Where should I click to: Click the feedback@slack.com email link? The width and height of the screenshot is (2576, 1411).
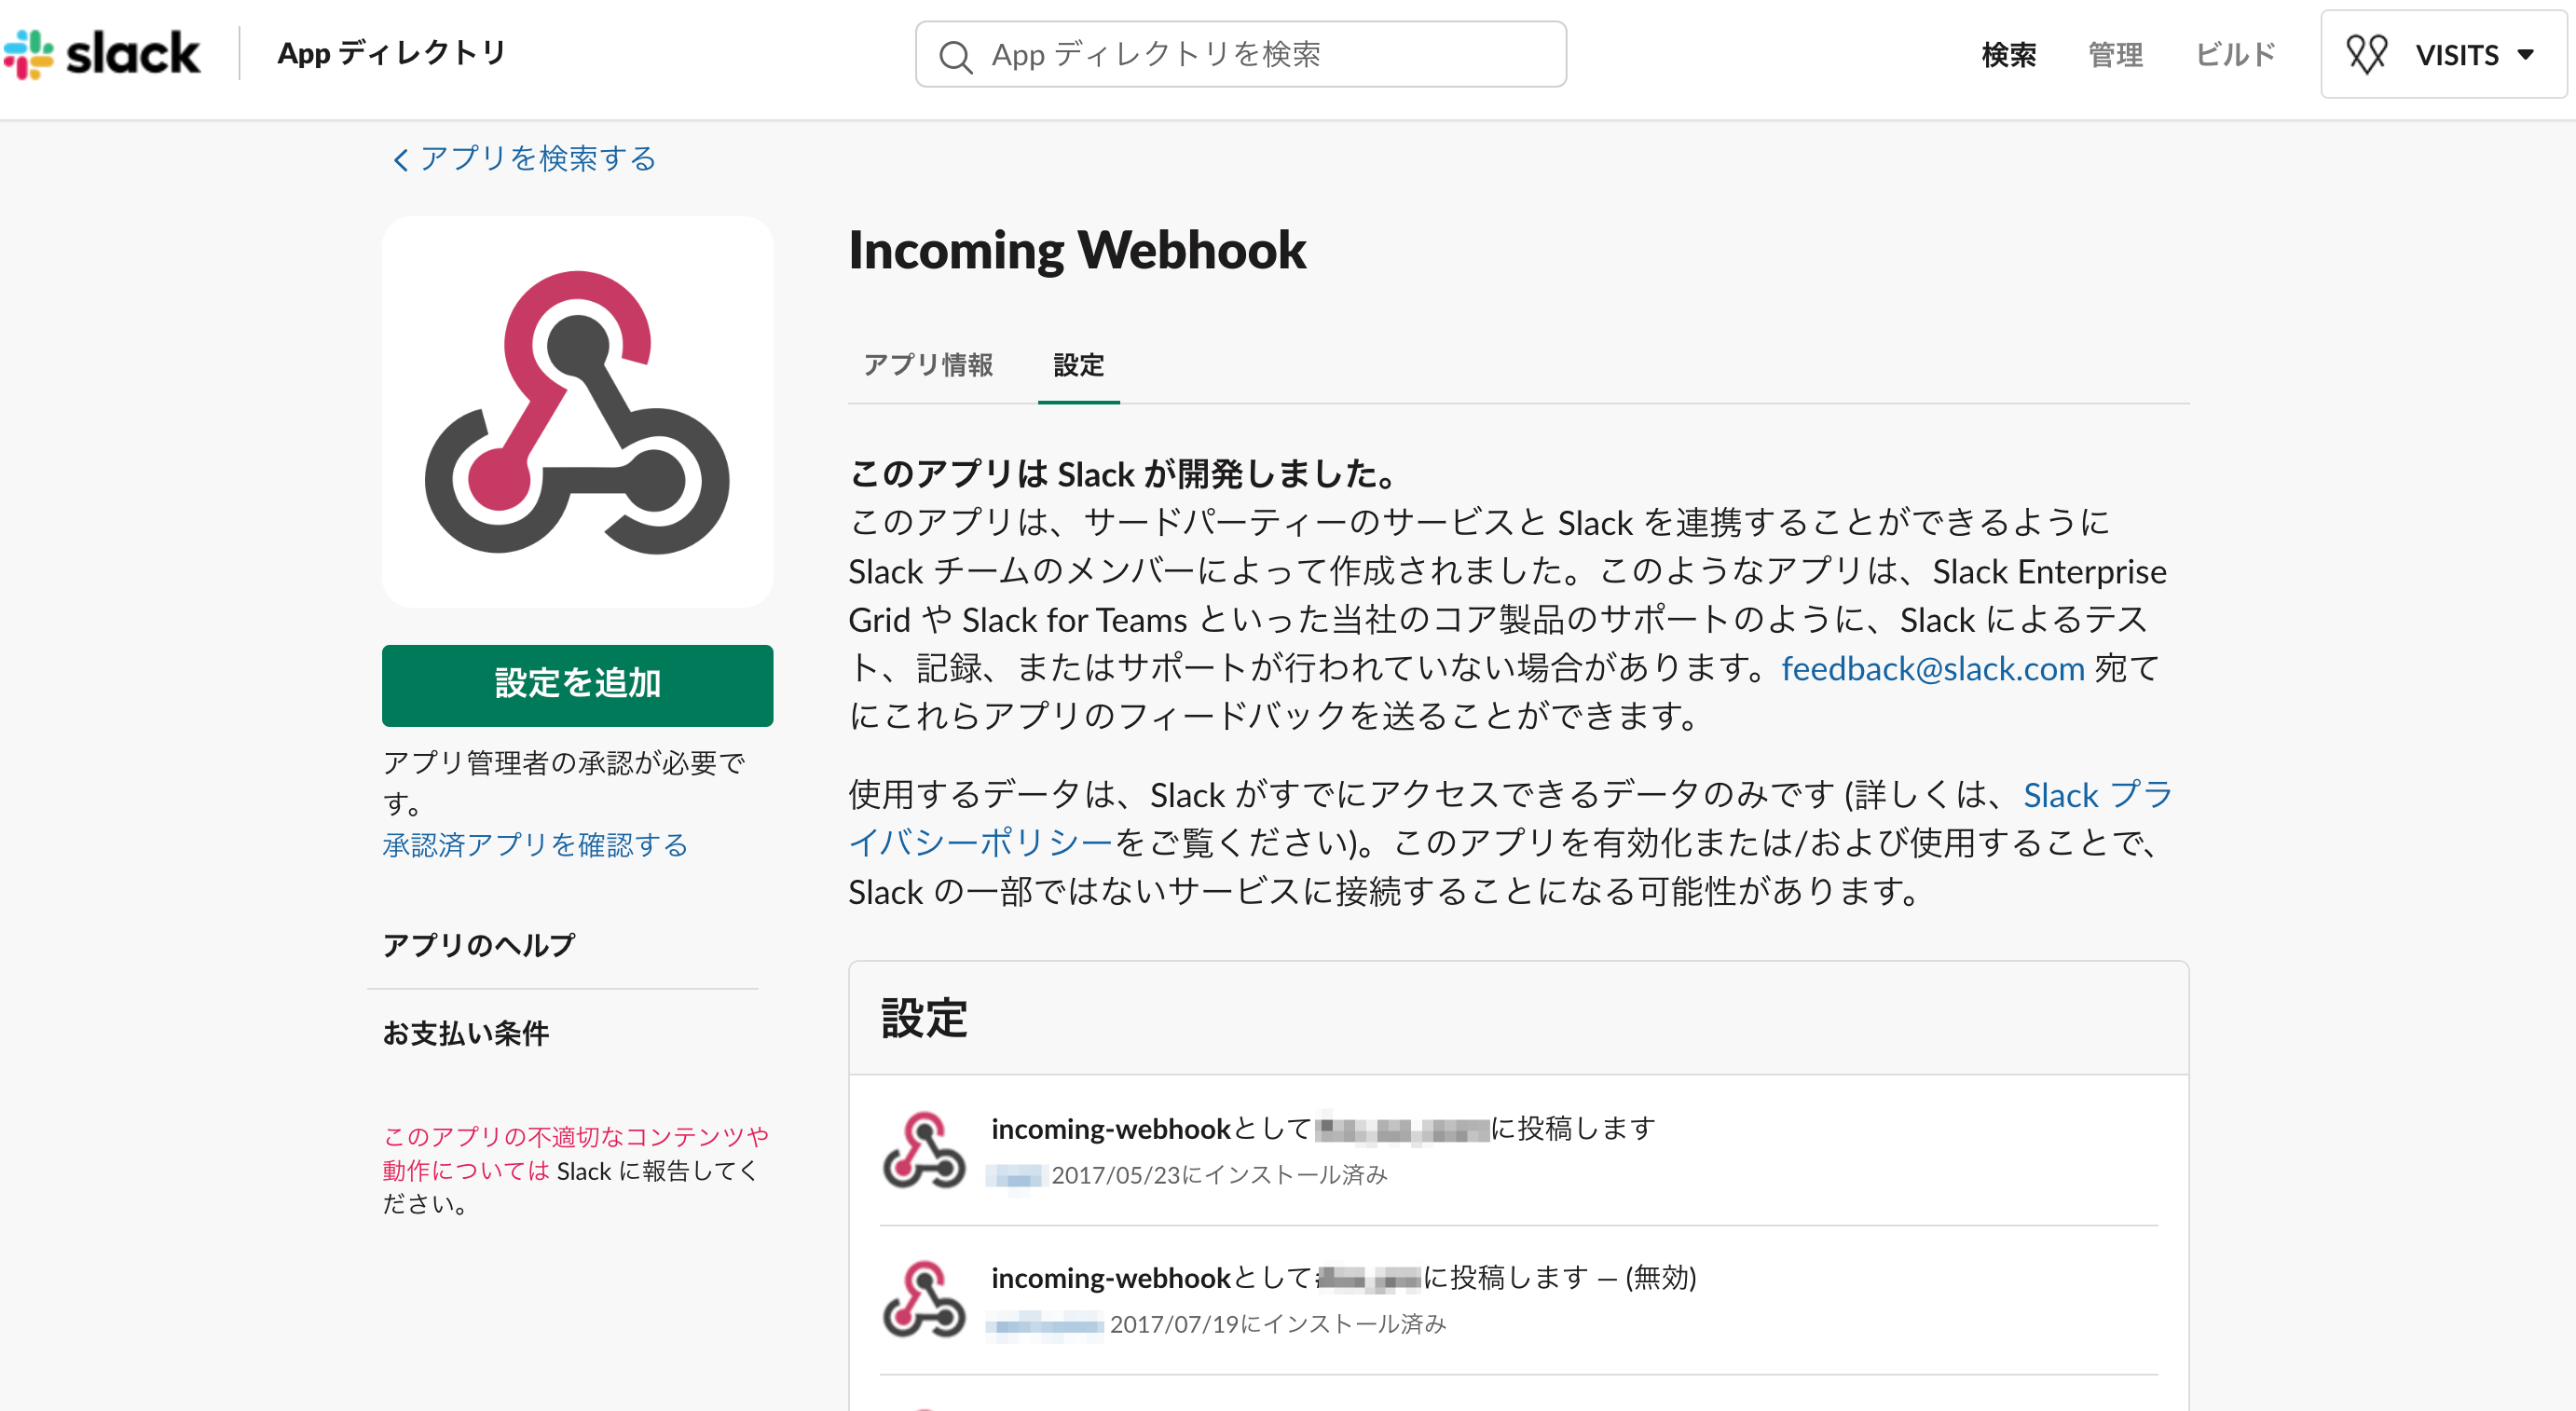[1932, 668]
